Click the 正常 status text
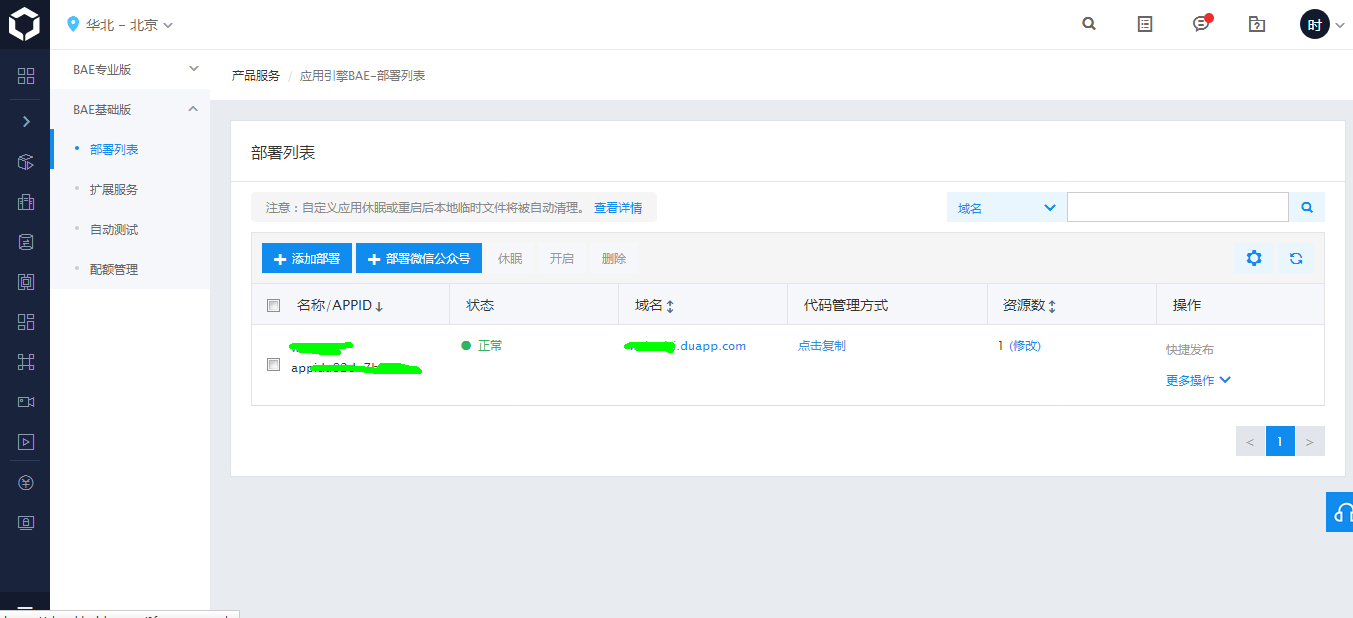 click(490, 345)
